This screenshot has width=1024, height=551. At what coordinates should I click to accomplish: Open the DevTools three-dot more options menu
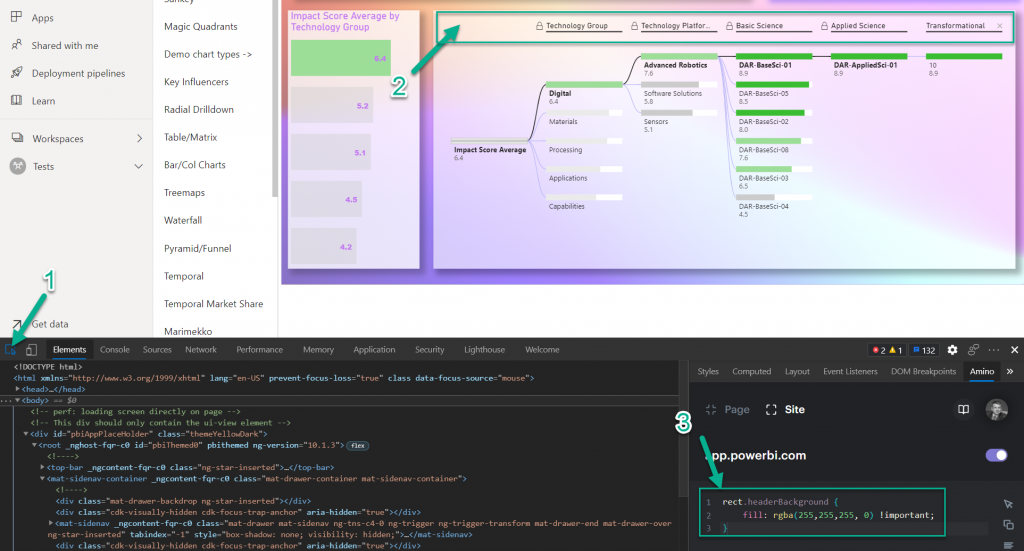[x=994, y=350]
